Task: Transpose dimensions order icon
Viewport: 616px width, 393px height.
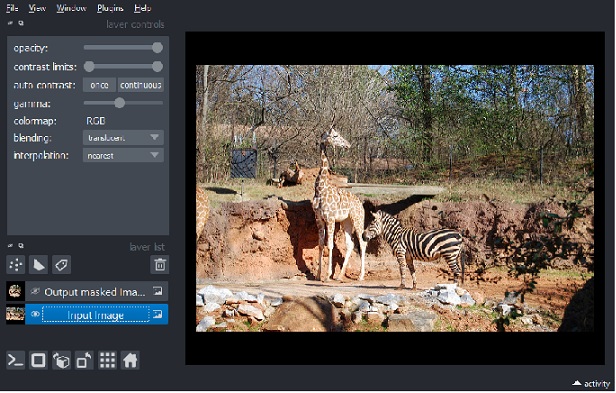Action: 84,360
